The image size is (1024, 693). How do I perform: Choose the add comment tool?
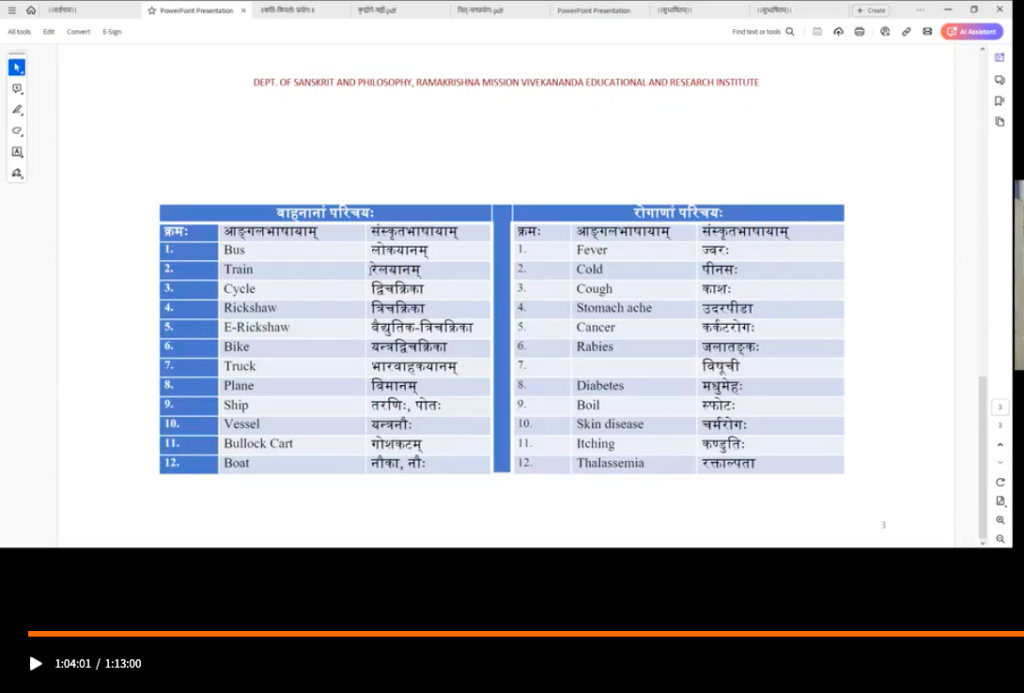click(x=17, y=89)
